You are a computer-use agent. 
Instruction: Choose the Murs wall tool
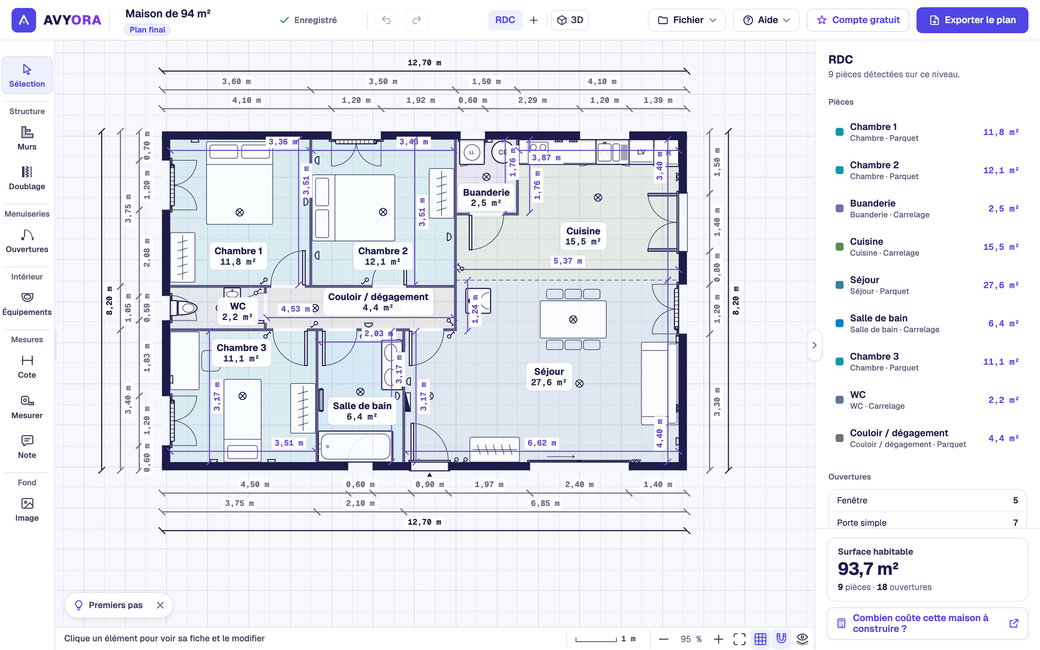27,138
